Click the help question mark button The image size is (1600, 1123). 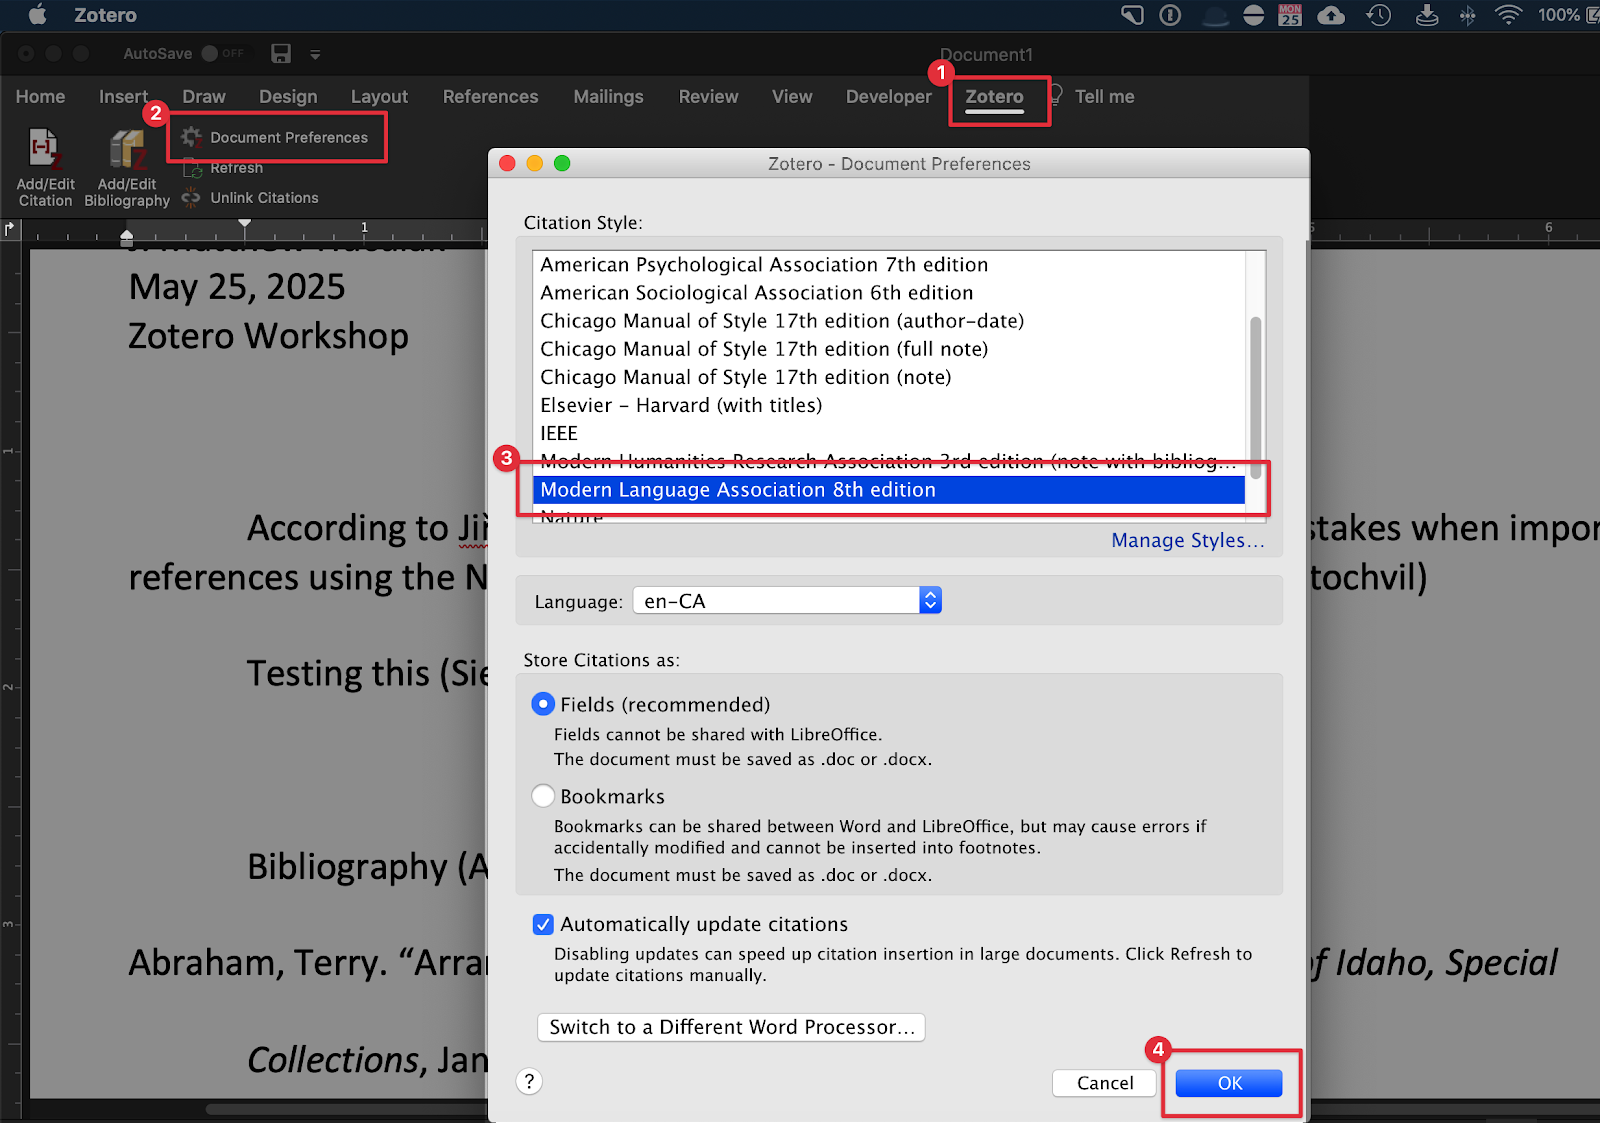click(x=530, y=1081)
